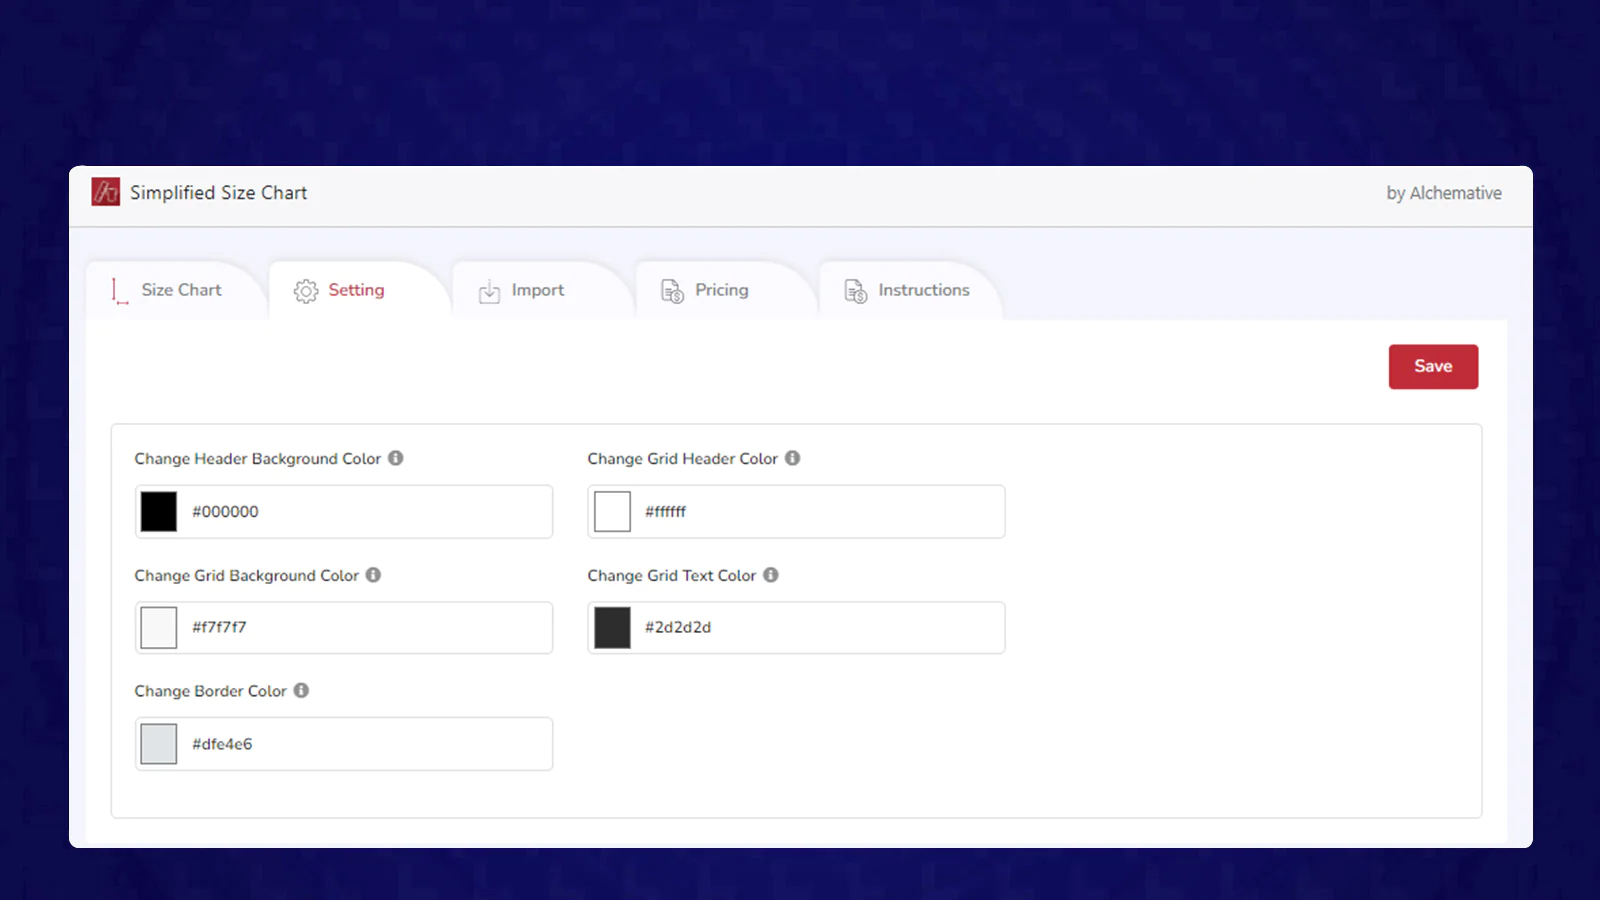
Task: Select the Import tab label
Action: pos(537,290)
